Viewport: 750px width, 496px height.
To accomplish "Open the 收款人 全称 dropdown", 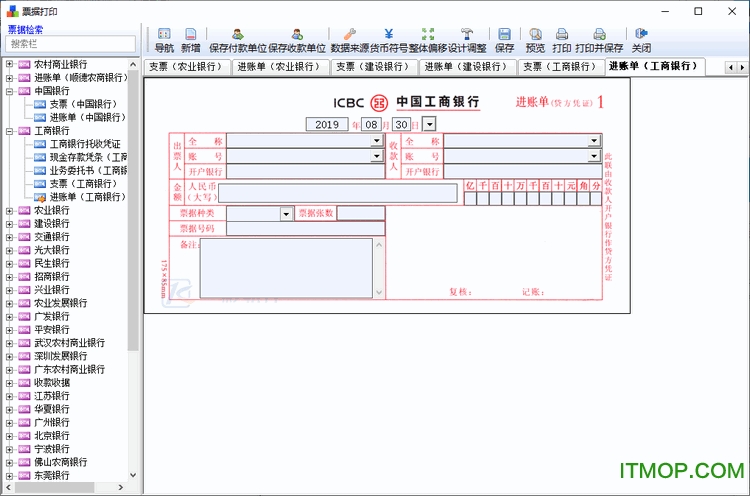I will [x=594, y=141].
